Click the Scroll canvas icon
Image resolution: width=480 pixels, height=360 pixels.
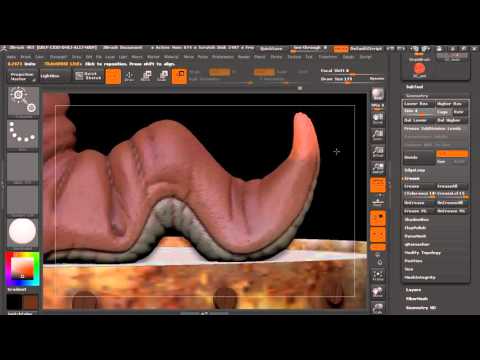[378, 118]
